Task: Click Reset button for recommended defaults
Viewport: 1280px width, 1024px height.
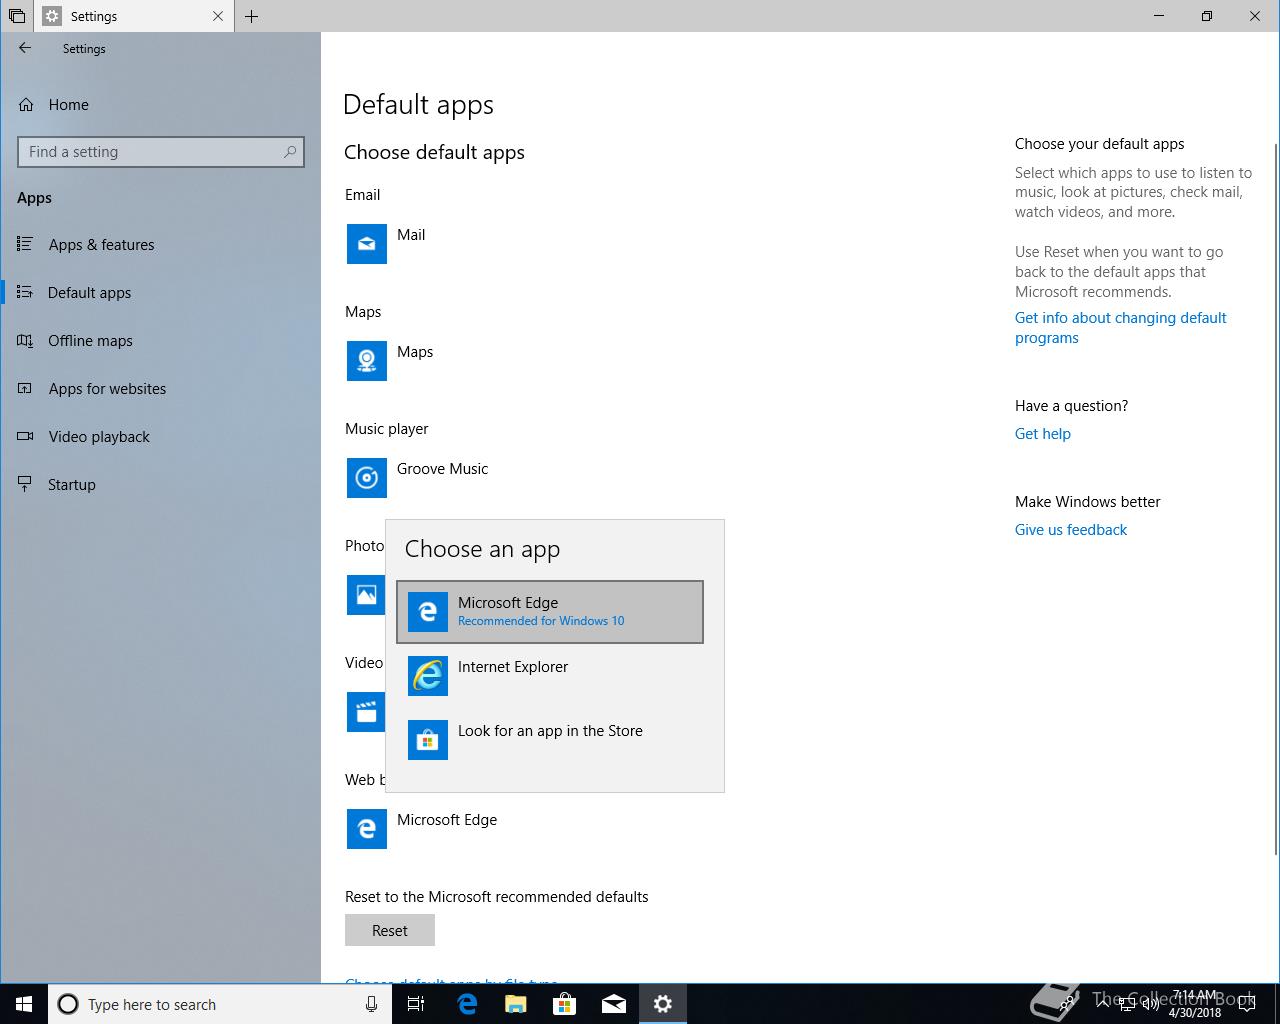Action: [x=390, y=930]
